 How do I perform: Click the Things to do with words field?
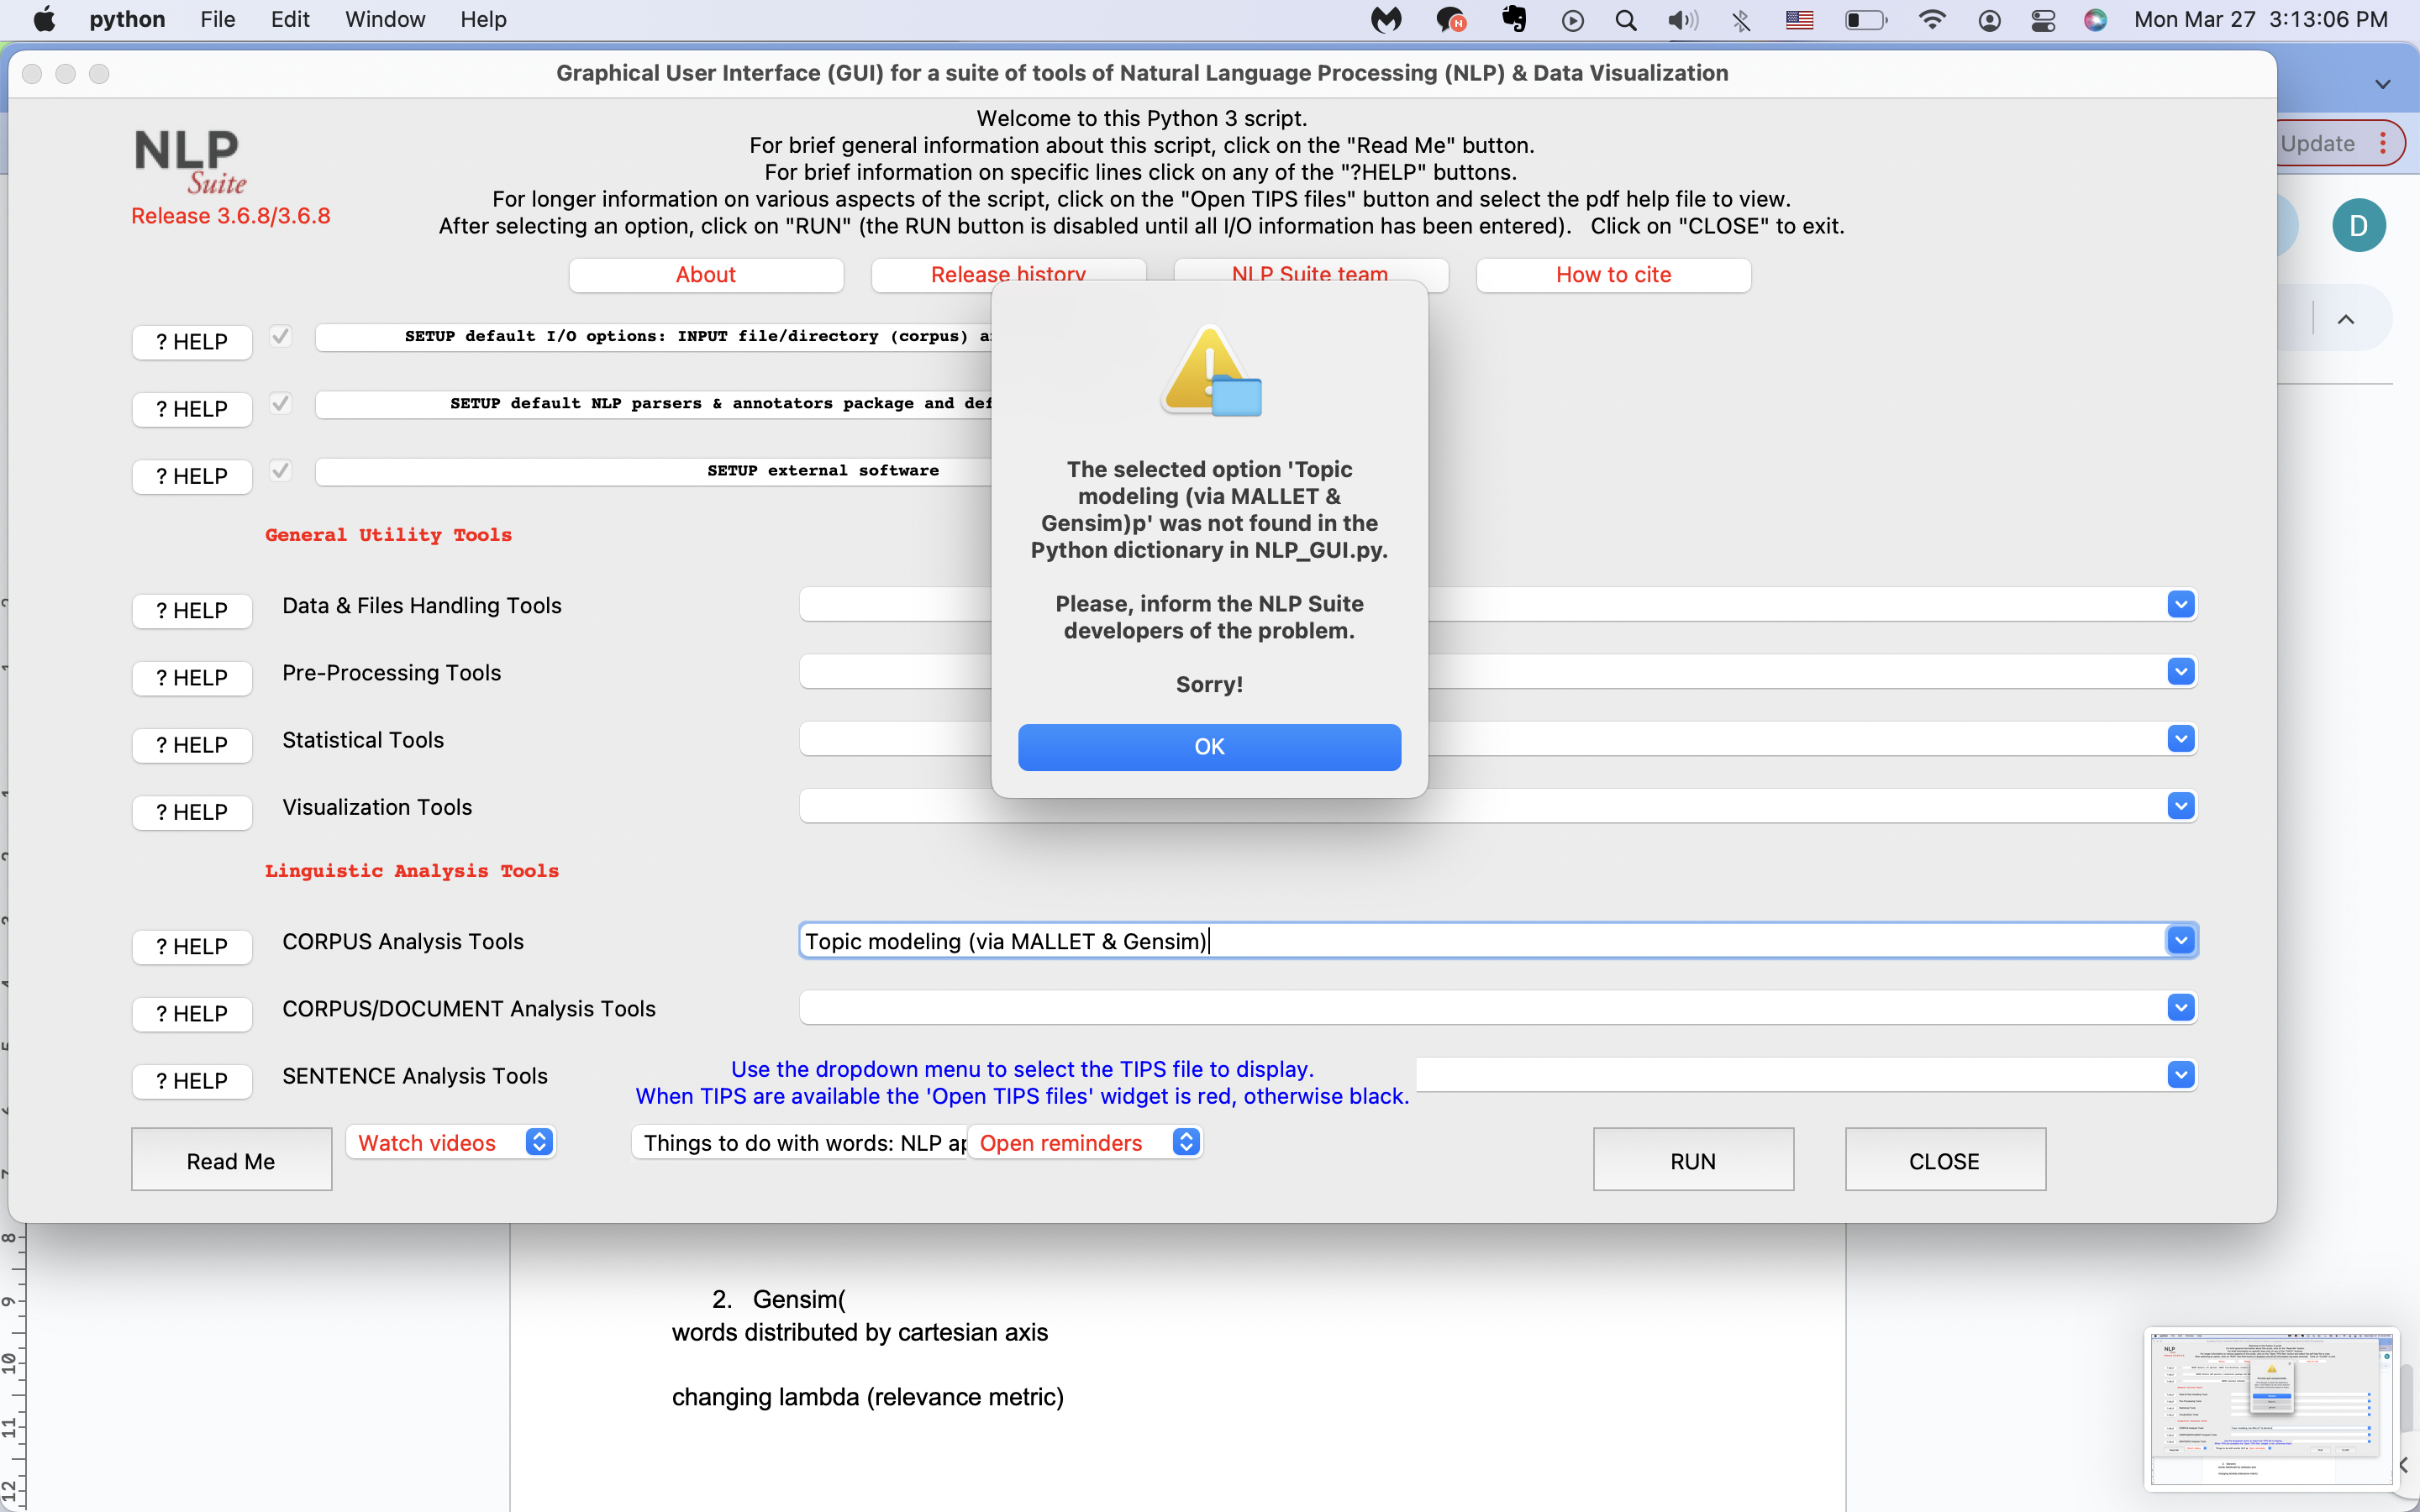(x=800, y=1142)
